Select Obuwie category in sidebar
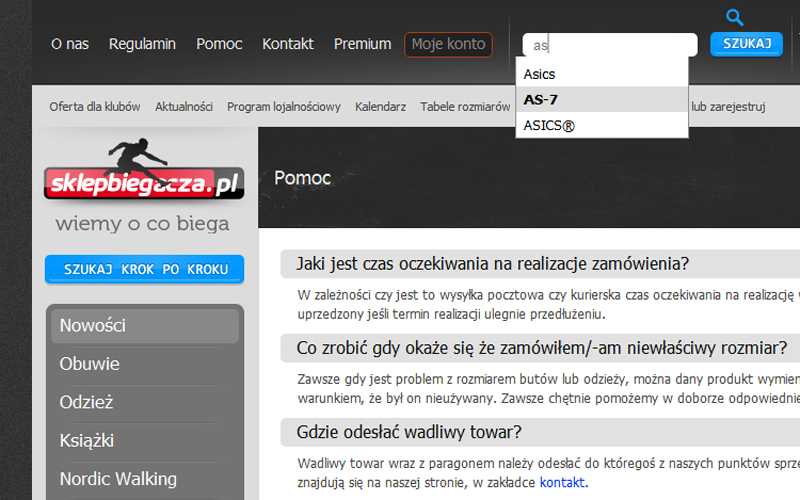800x500 pixels. point(89,364)
